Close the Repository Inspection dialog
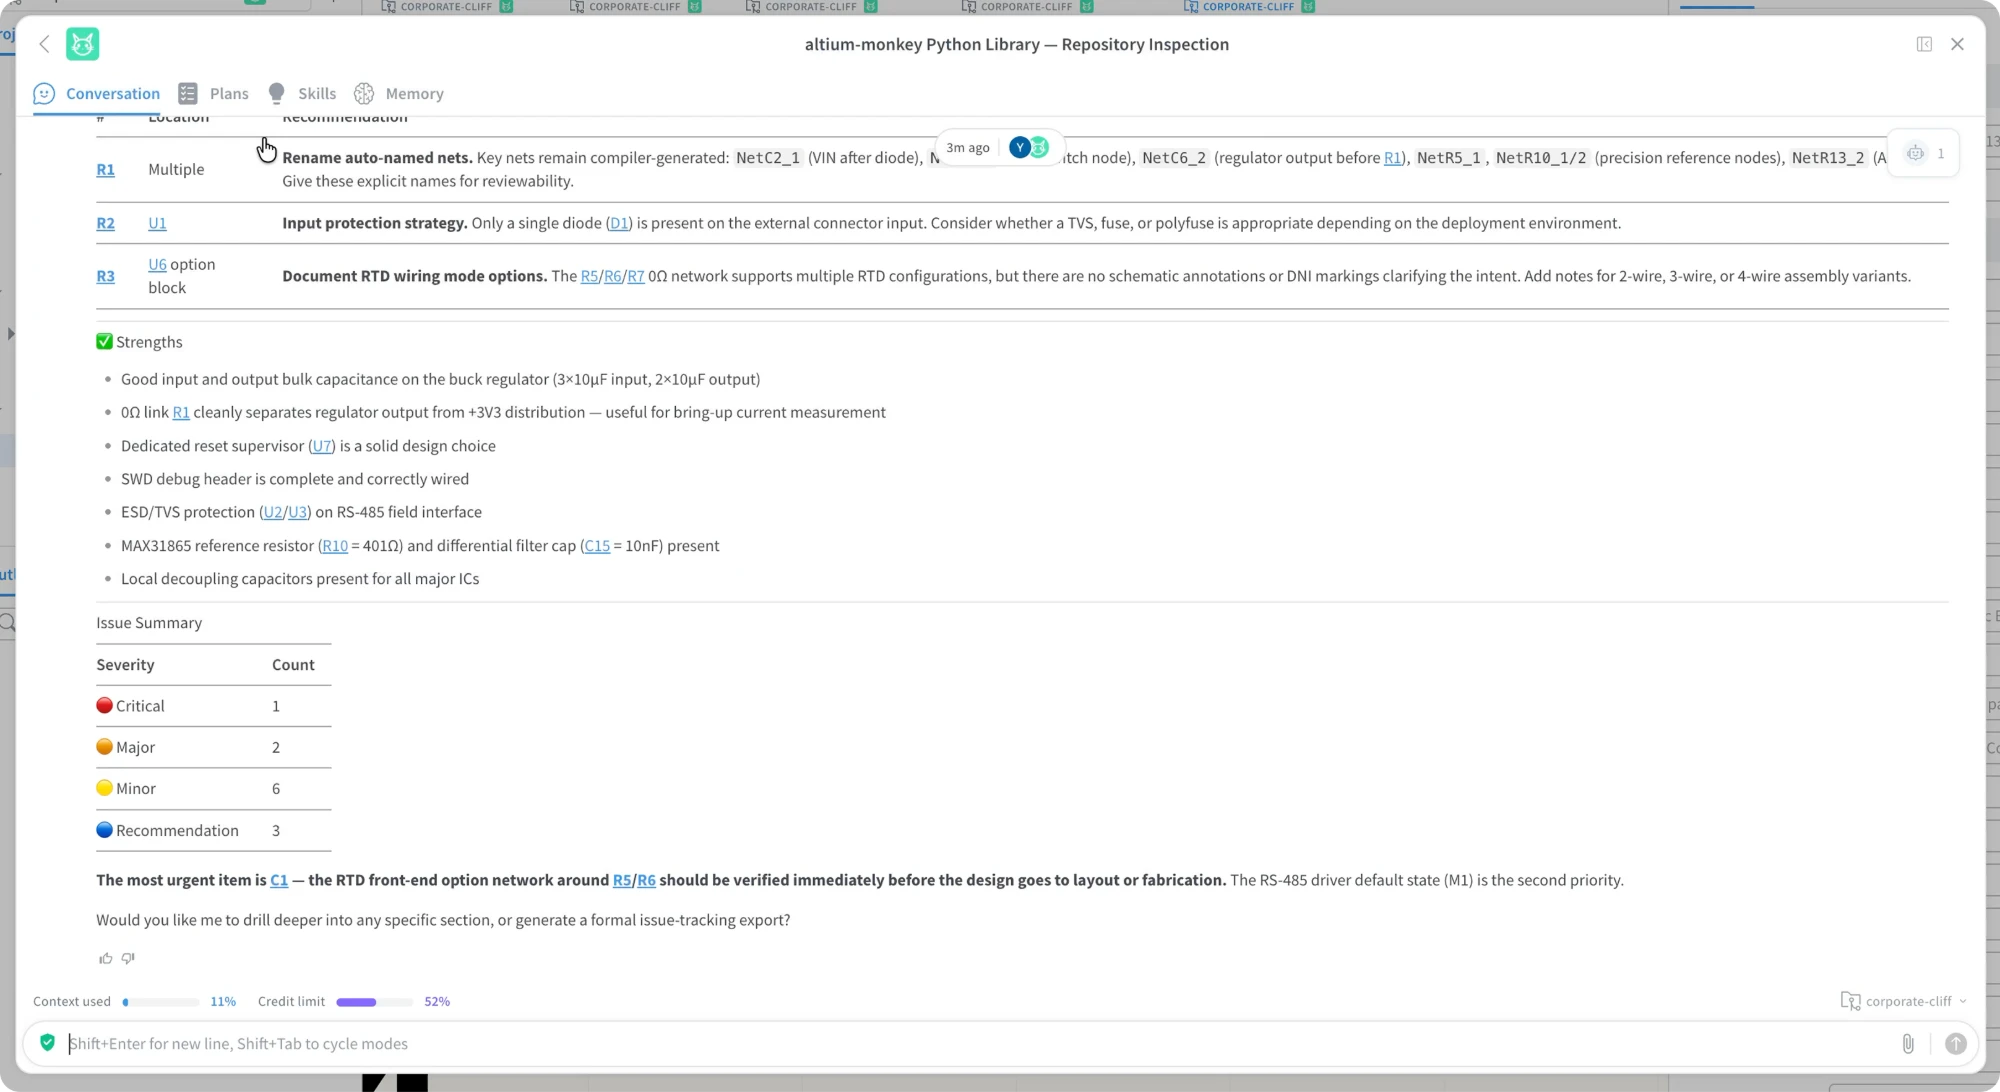 pos(1957,44)
